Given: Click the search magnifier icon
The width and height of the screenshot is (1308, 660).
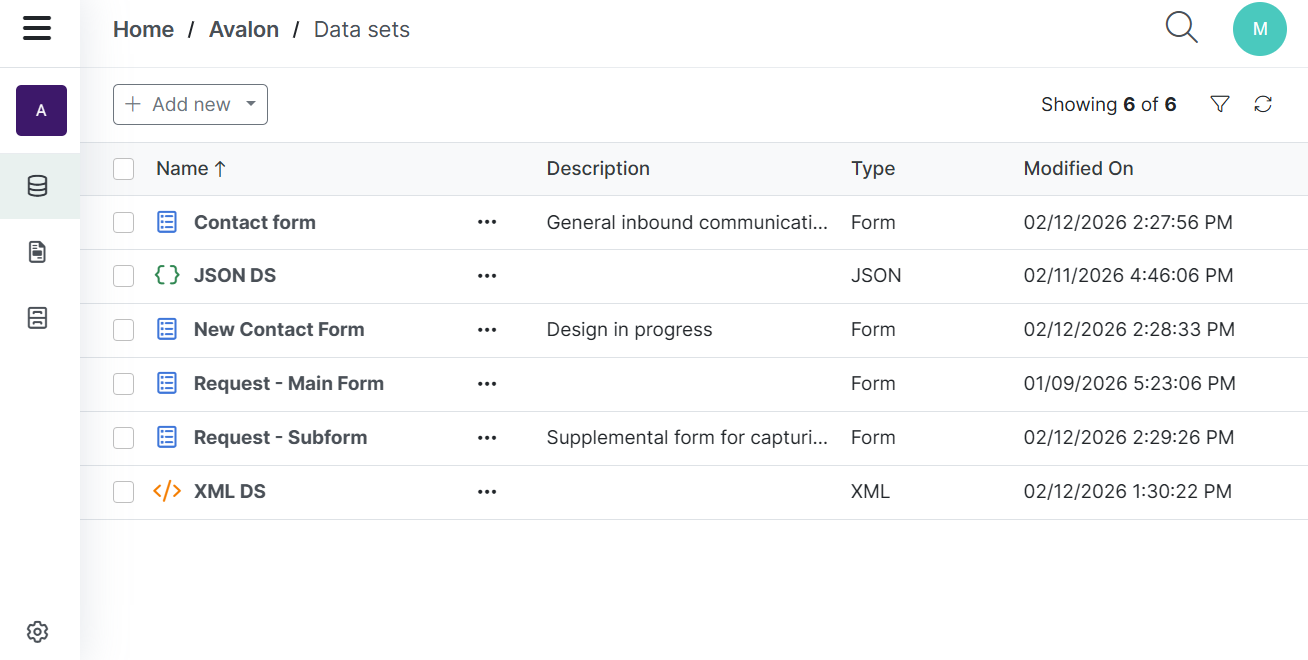Looking at the screenshot, I should pyautogui.click(x=1181, y=28).
